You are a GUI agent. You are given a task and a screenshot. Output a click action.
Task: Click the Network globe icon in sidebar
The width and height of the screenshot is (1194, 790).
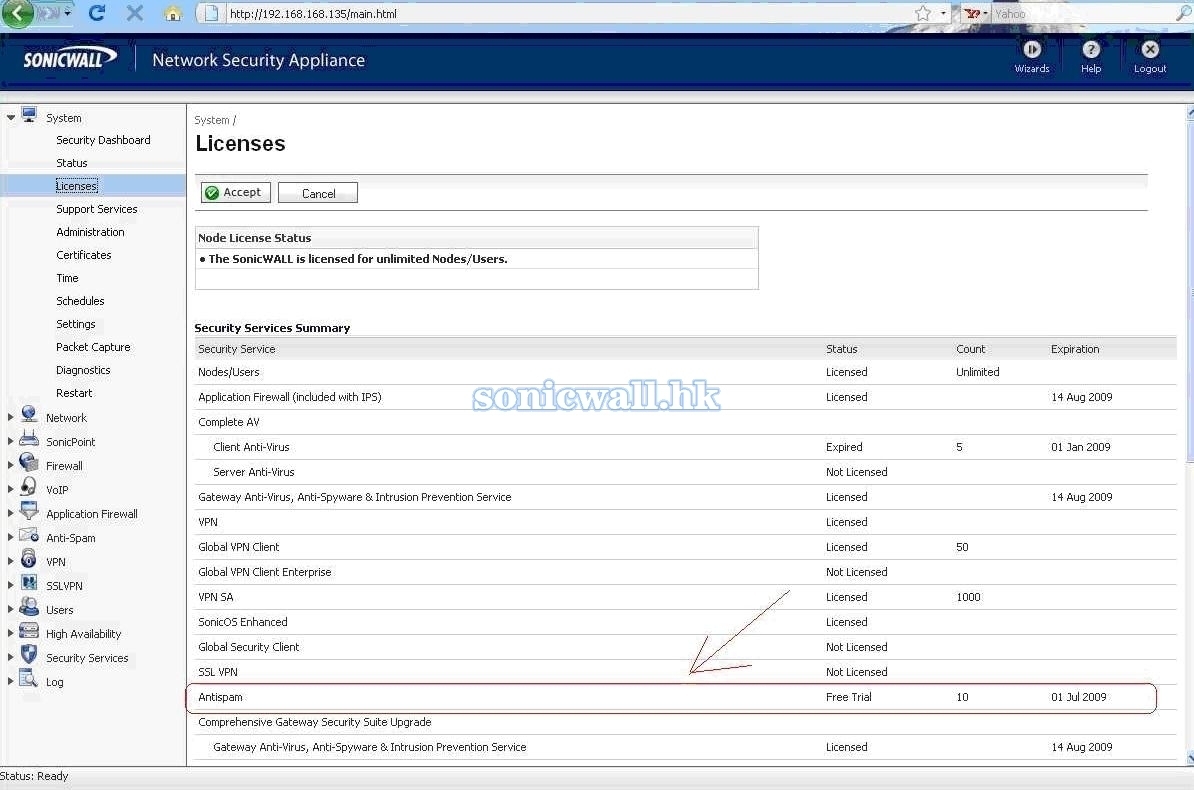(x=29, y=414)
